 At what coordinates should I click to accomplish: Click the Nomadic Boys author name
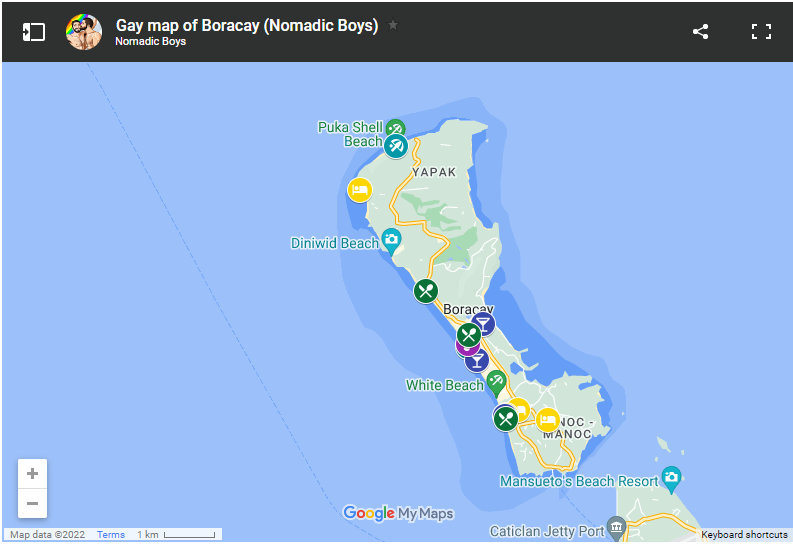[x=150, y=41]
